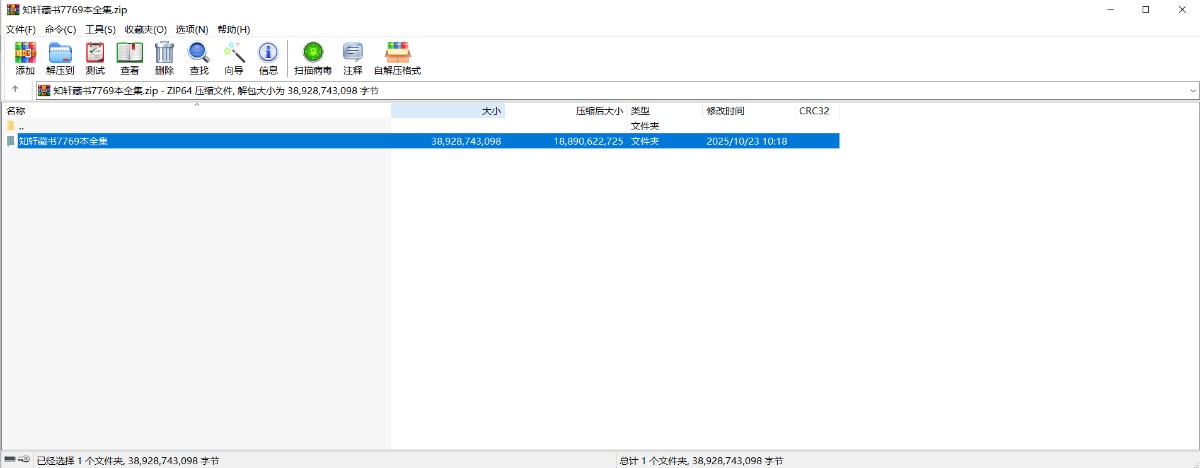Image resolution: width=1200 pixels, height=468 pixels.
Task: Click the parent folder ".." entry
Action: 21,126
